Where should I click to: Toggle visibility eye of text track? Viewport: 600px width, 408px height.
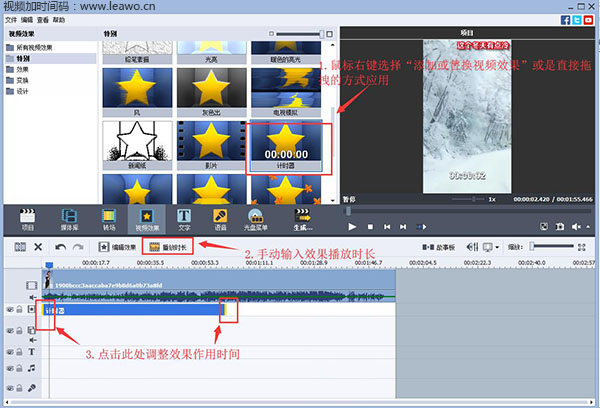[10, 352]
